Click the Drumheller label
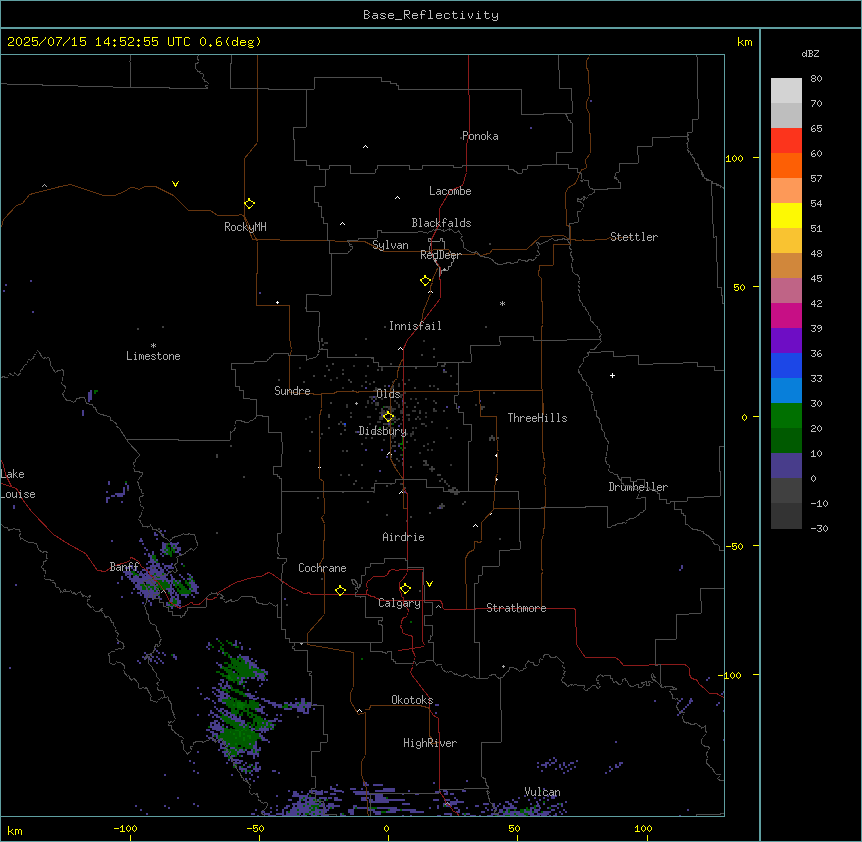Viewport: 862px width, 842px height. [638, 487]
